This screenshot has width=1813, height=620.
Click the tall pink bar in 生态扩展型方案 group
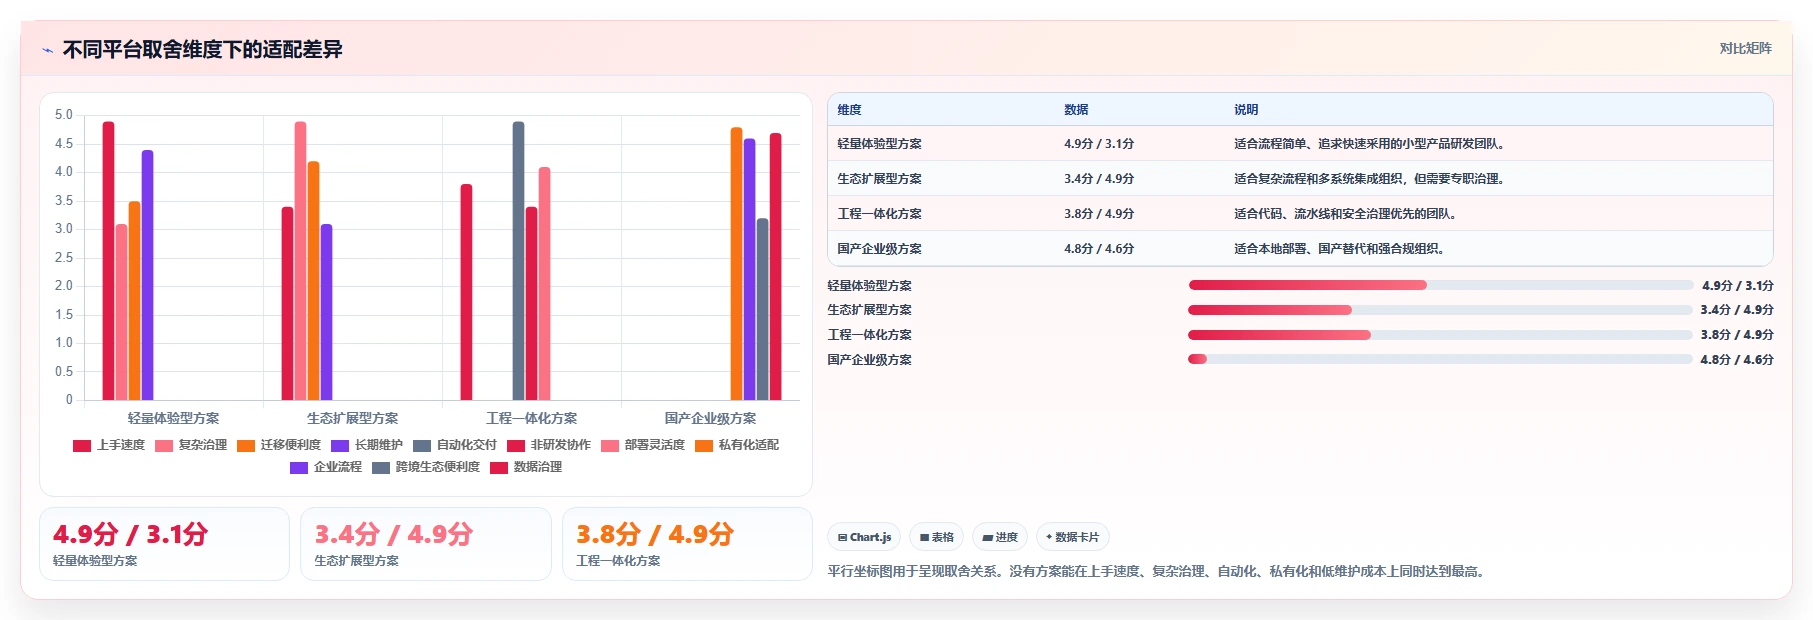point(300,261)
